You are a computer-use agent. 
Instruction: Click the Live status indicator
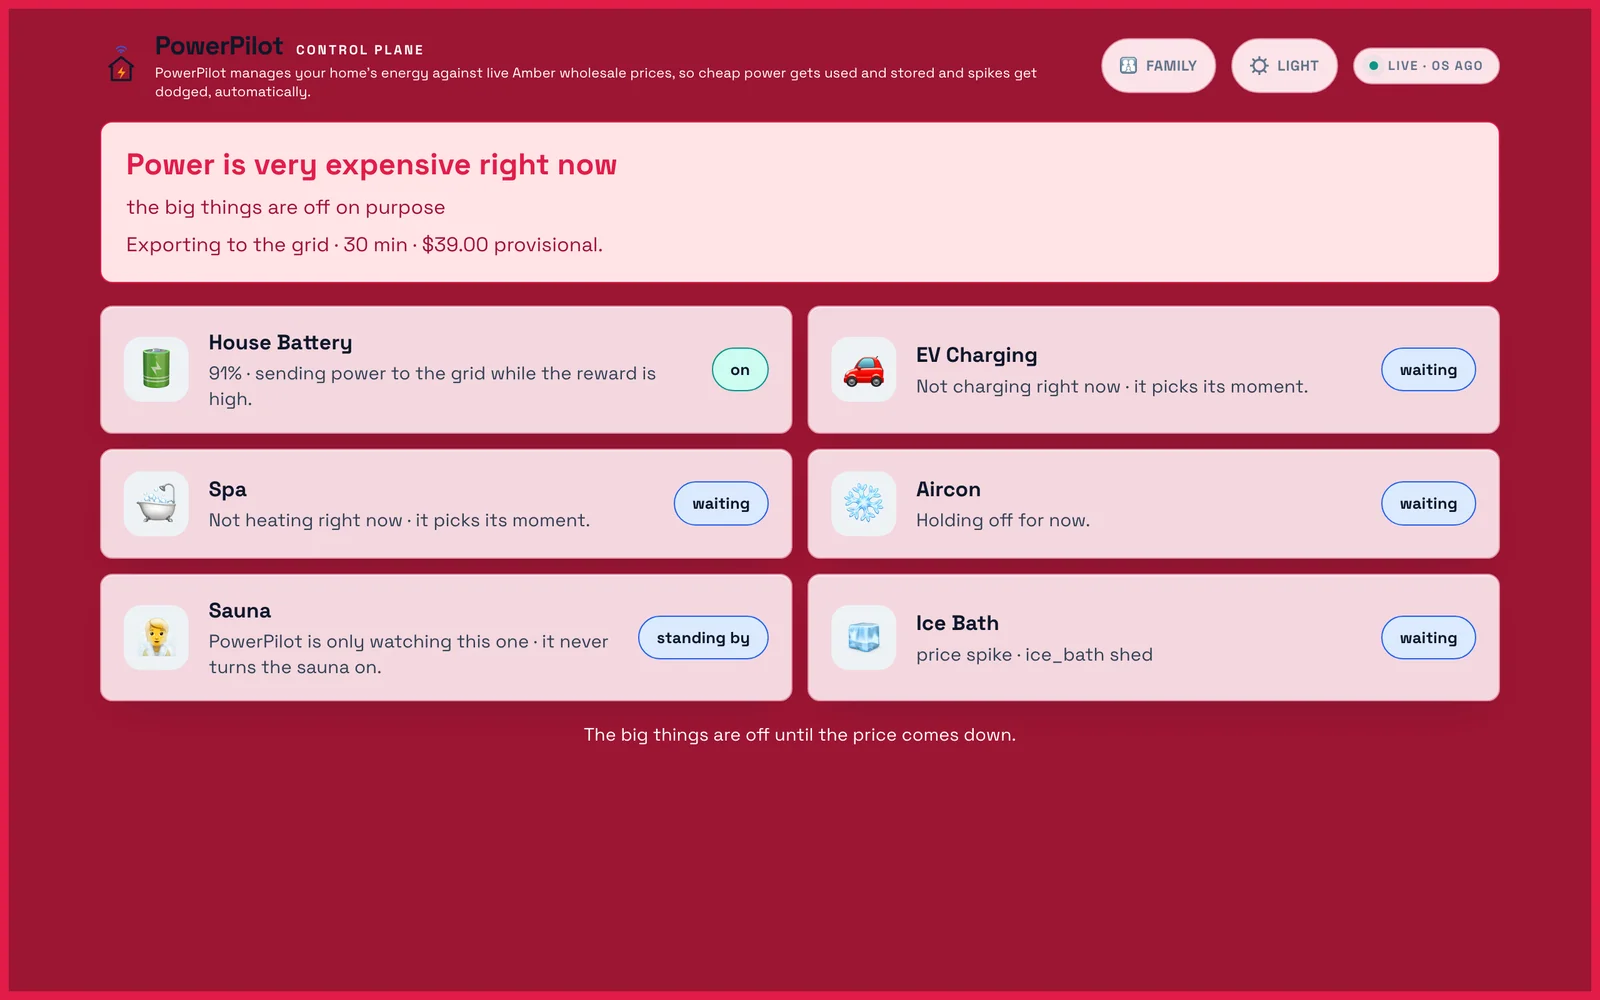point(1426,65)
